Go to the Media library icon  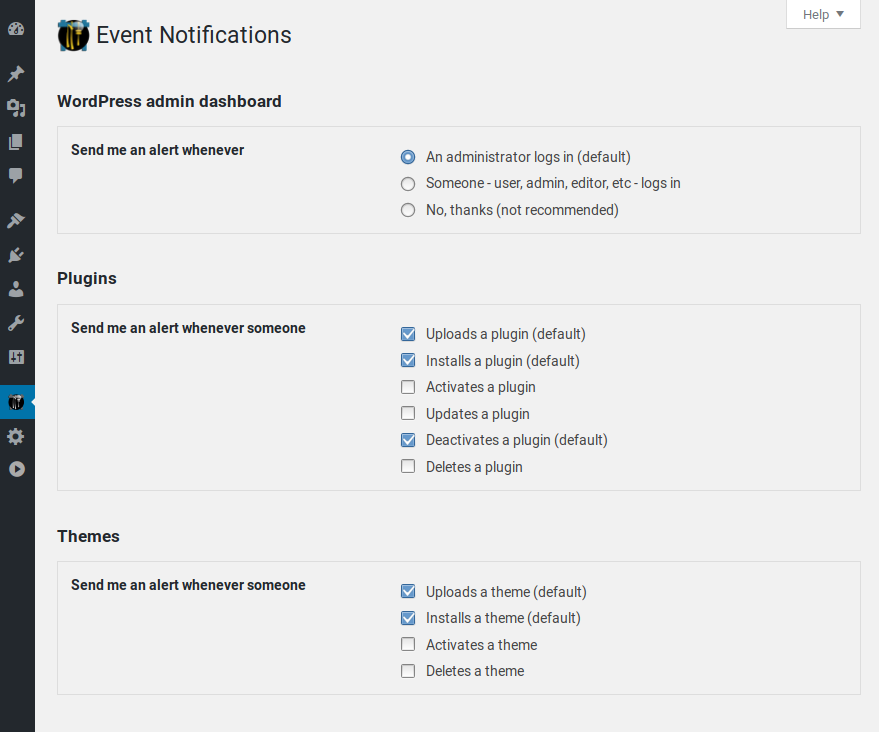click(16, 108)
